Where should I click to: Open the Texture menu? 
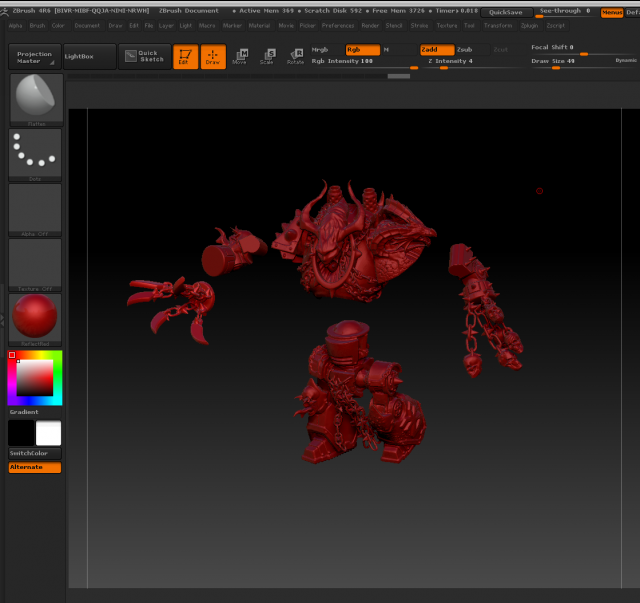pyautogui.click(x=447, y=26)
